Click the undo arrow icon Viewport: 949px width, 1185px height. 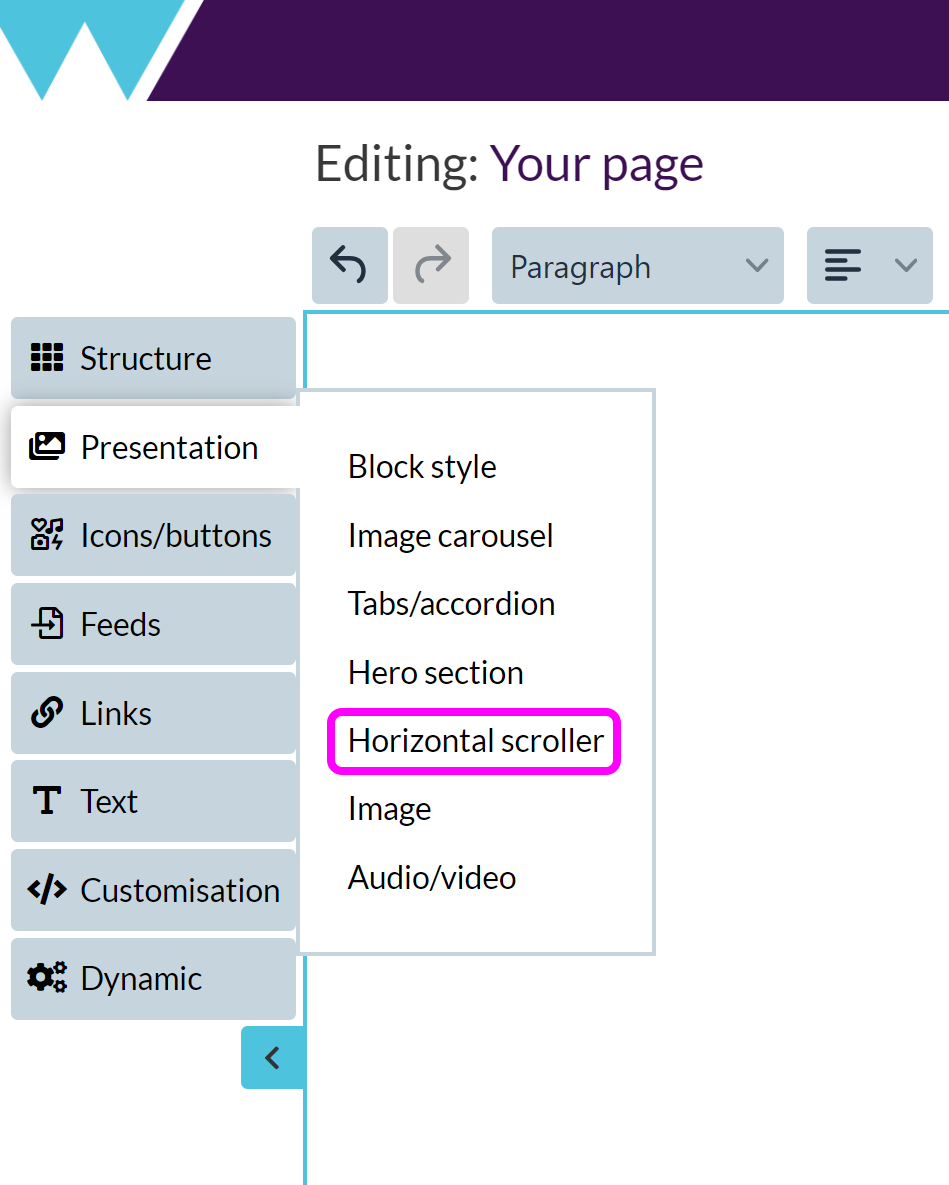349,266
